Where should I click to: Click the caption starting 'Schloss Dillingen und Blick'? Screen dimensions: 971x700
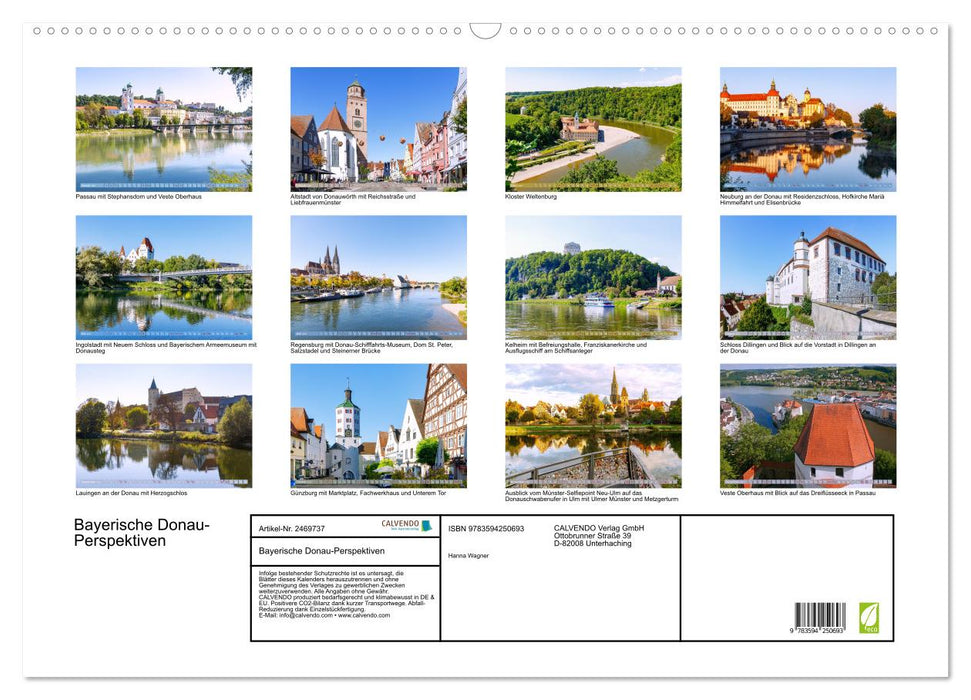(x=798, y=348)
